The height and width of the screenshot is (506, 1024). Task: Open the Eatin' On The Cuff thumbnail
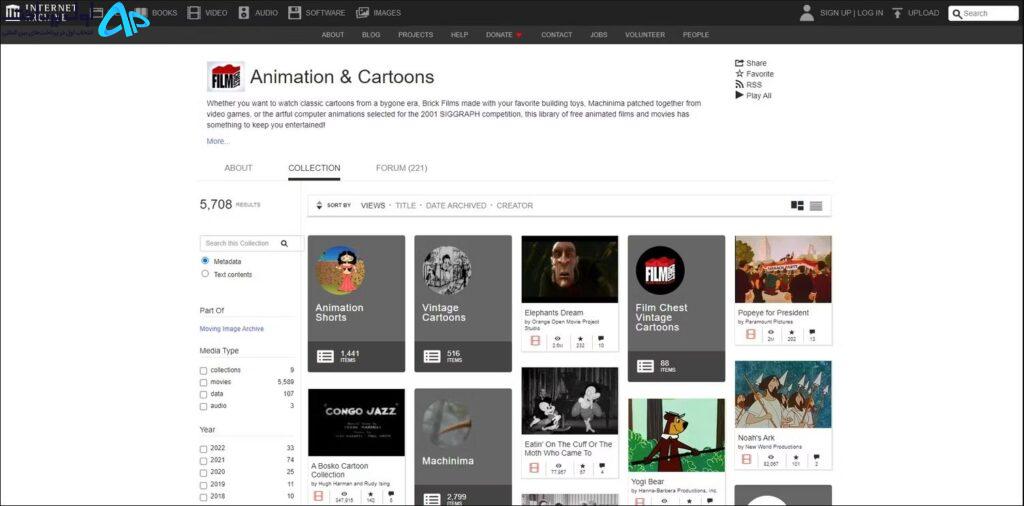pos(569,401)
